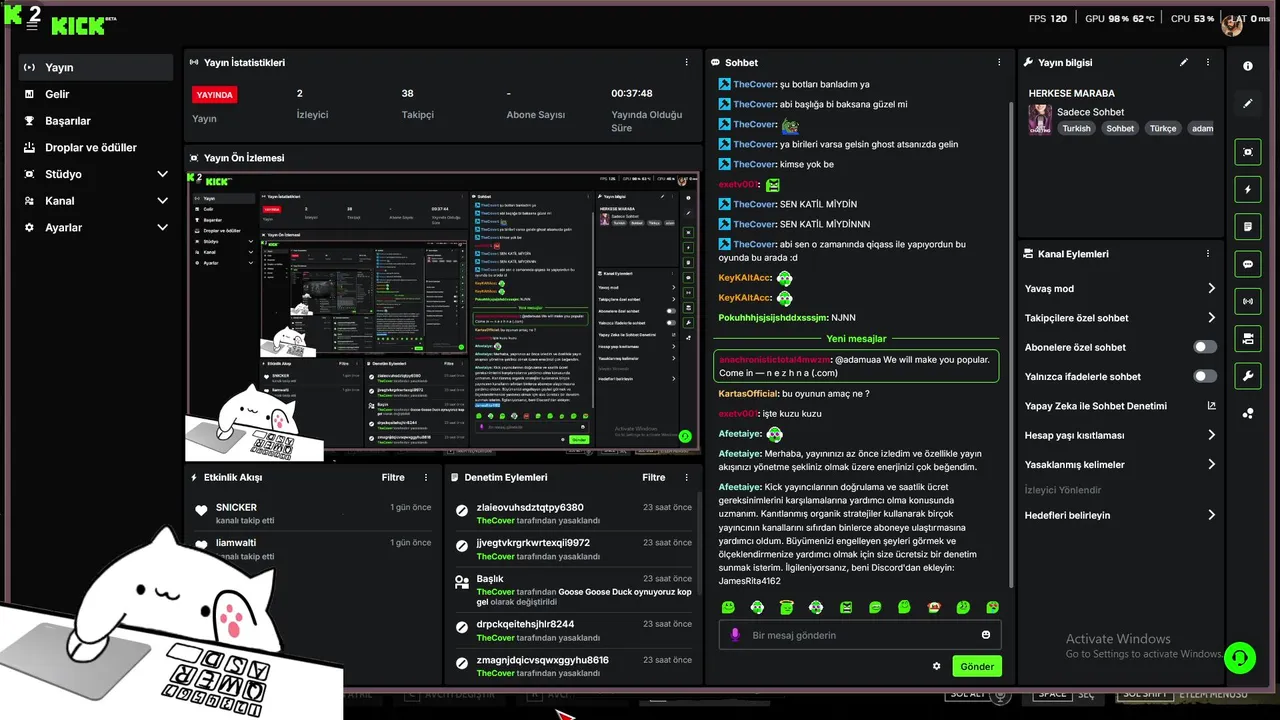Click the lightning bolt icon in right rail

[1248, 189]
